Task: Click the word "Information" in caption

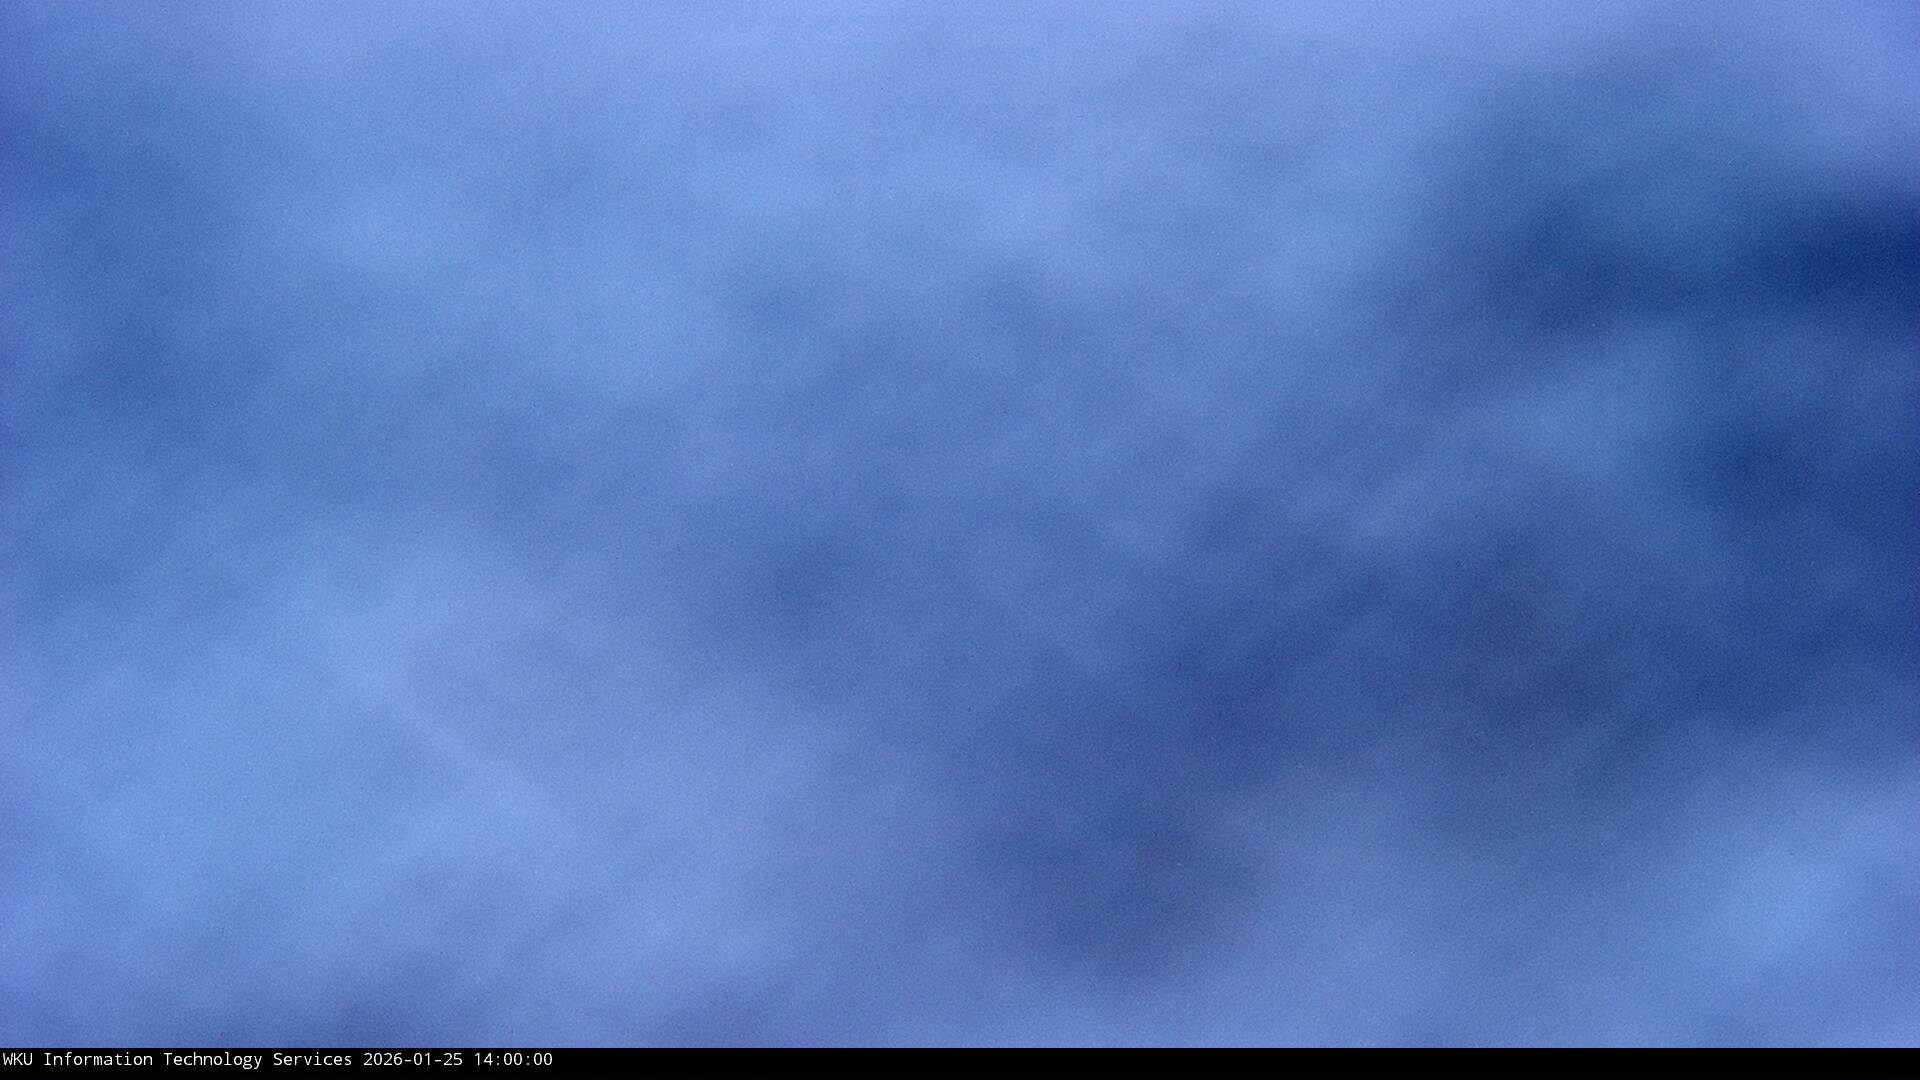Action: click(x=97, y=1059)
